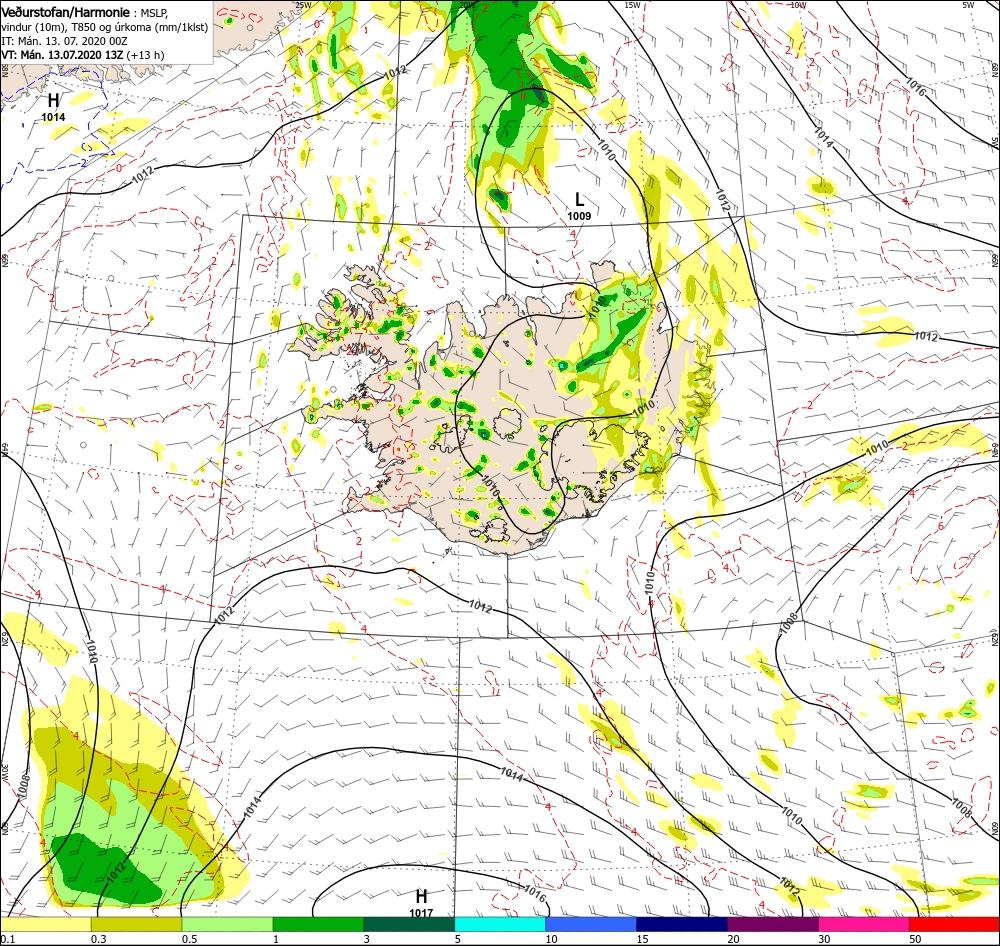This screenshot has width=1000, height=946.
Task: Choose the navy 15–20 legend swatch
Action: point(682,924)
